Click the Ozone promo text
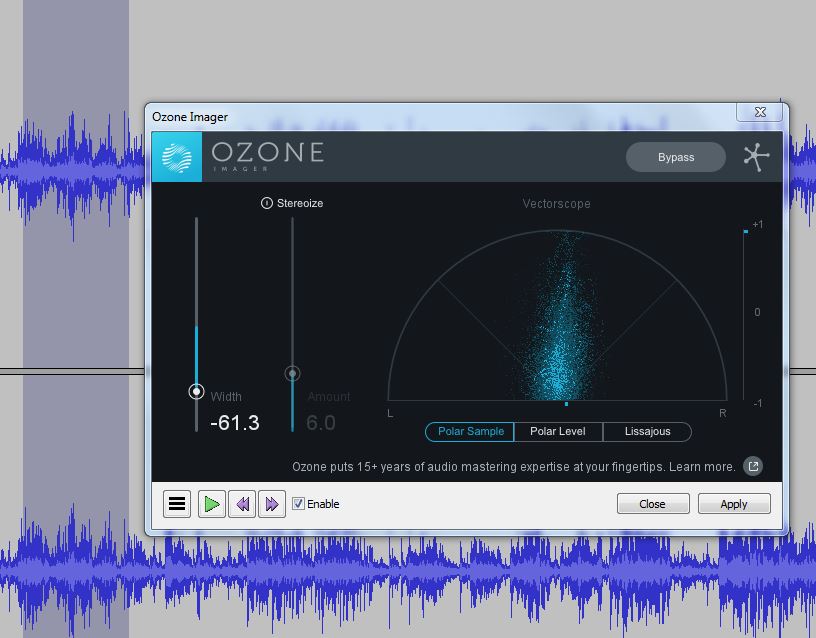The image size is (816, 638). [514, 466]
